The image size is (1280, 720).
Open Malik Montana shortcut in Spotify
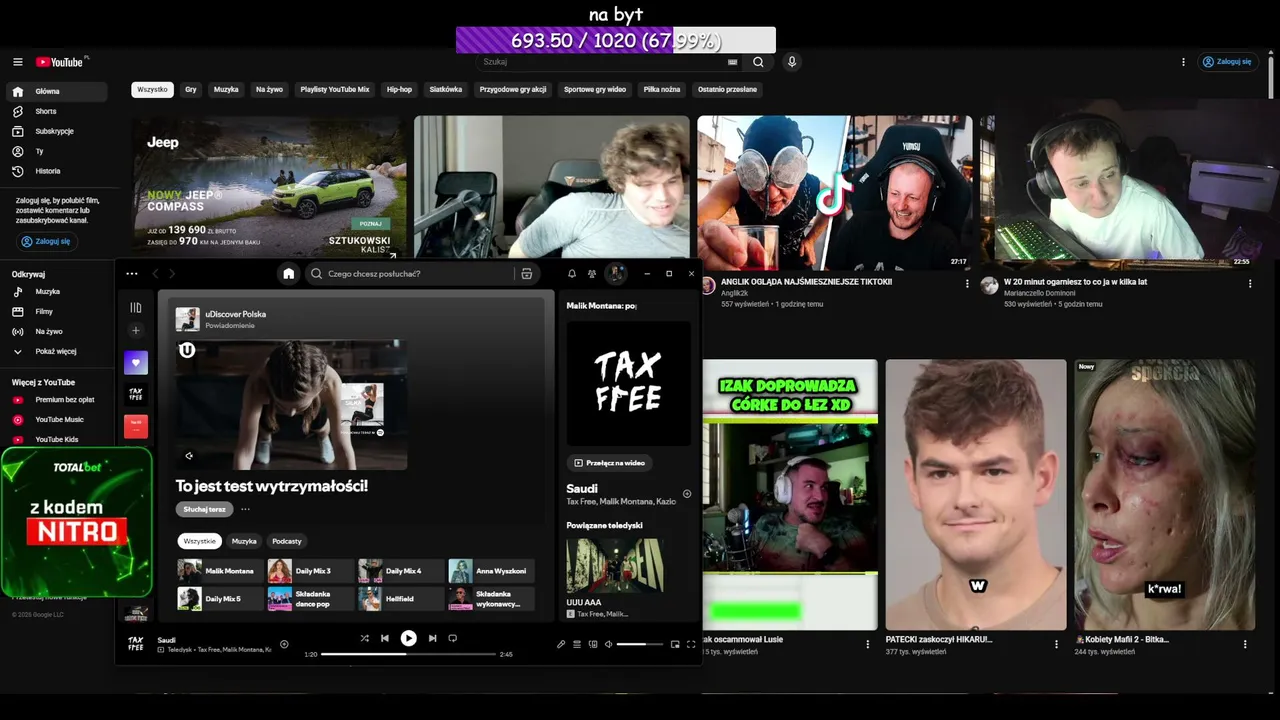(x=220, y=571)
